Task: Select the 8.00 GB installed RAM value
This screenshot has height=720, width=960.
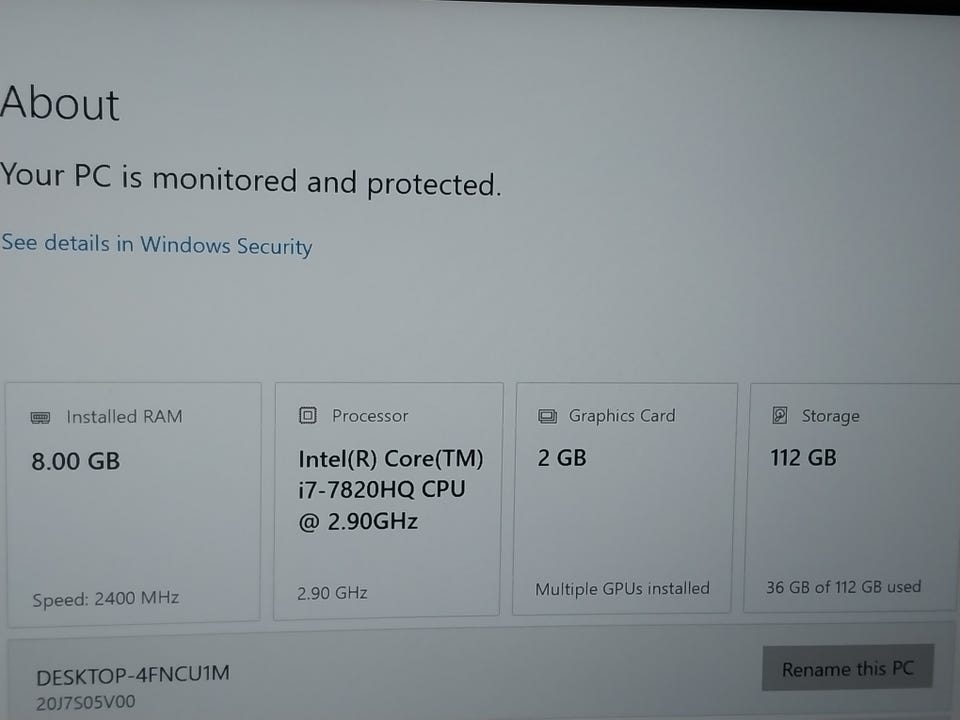Action: click(76, 461)
